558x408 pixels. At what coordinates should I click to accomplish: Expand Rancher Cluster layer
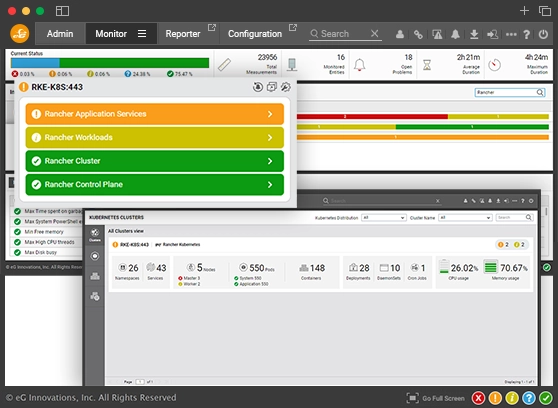pyautogui.click(x=155, y=161)
